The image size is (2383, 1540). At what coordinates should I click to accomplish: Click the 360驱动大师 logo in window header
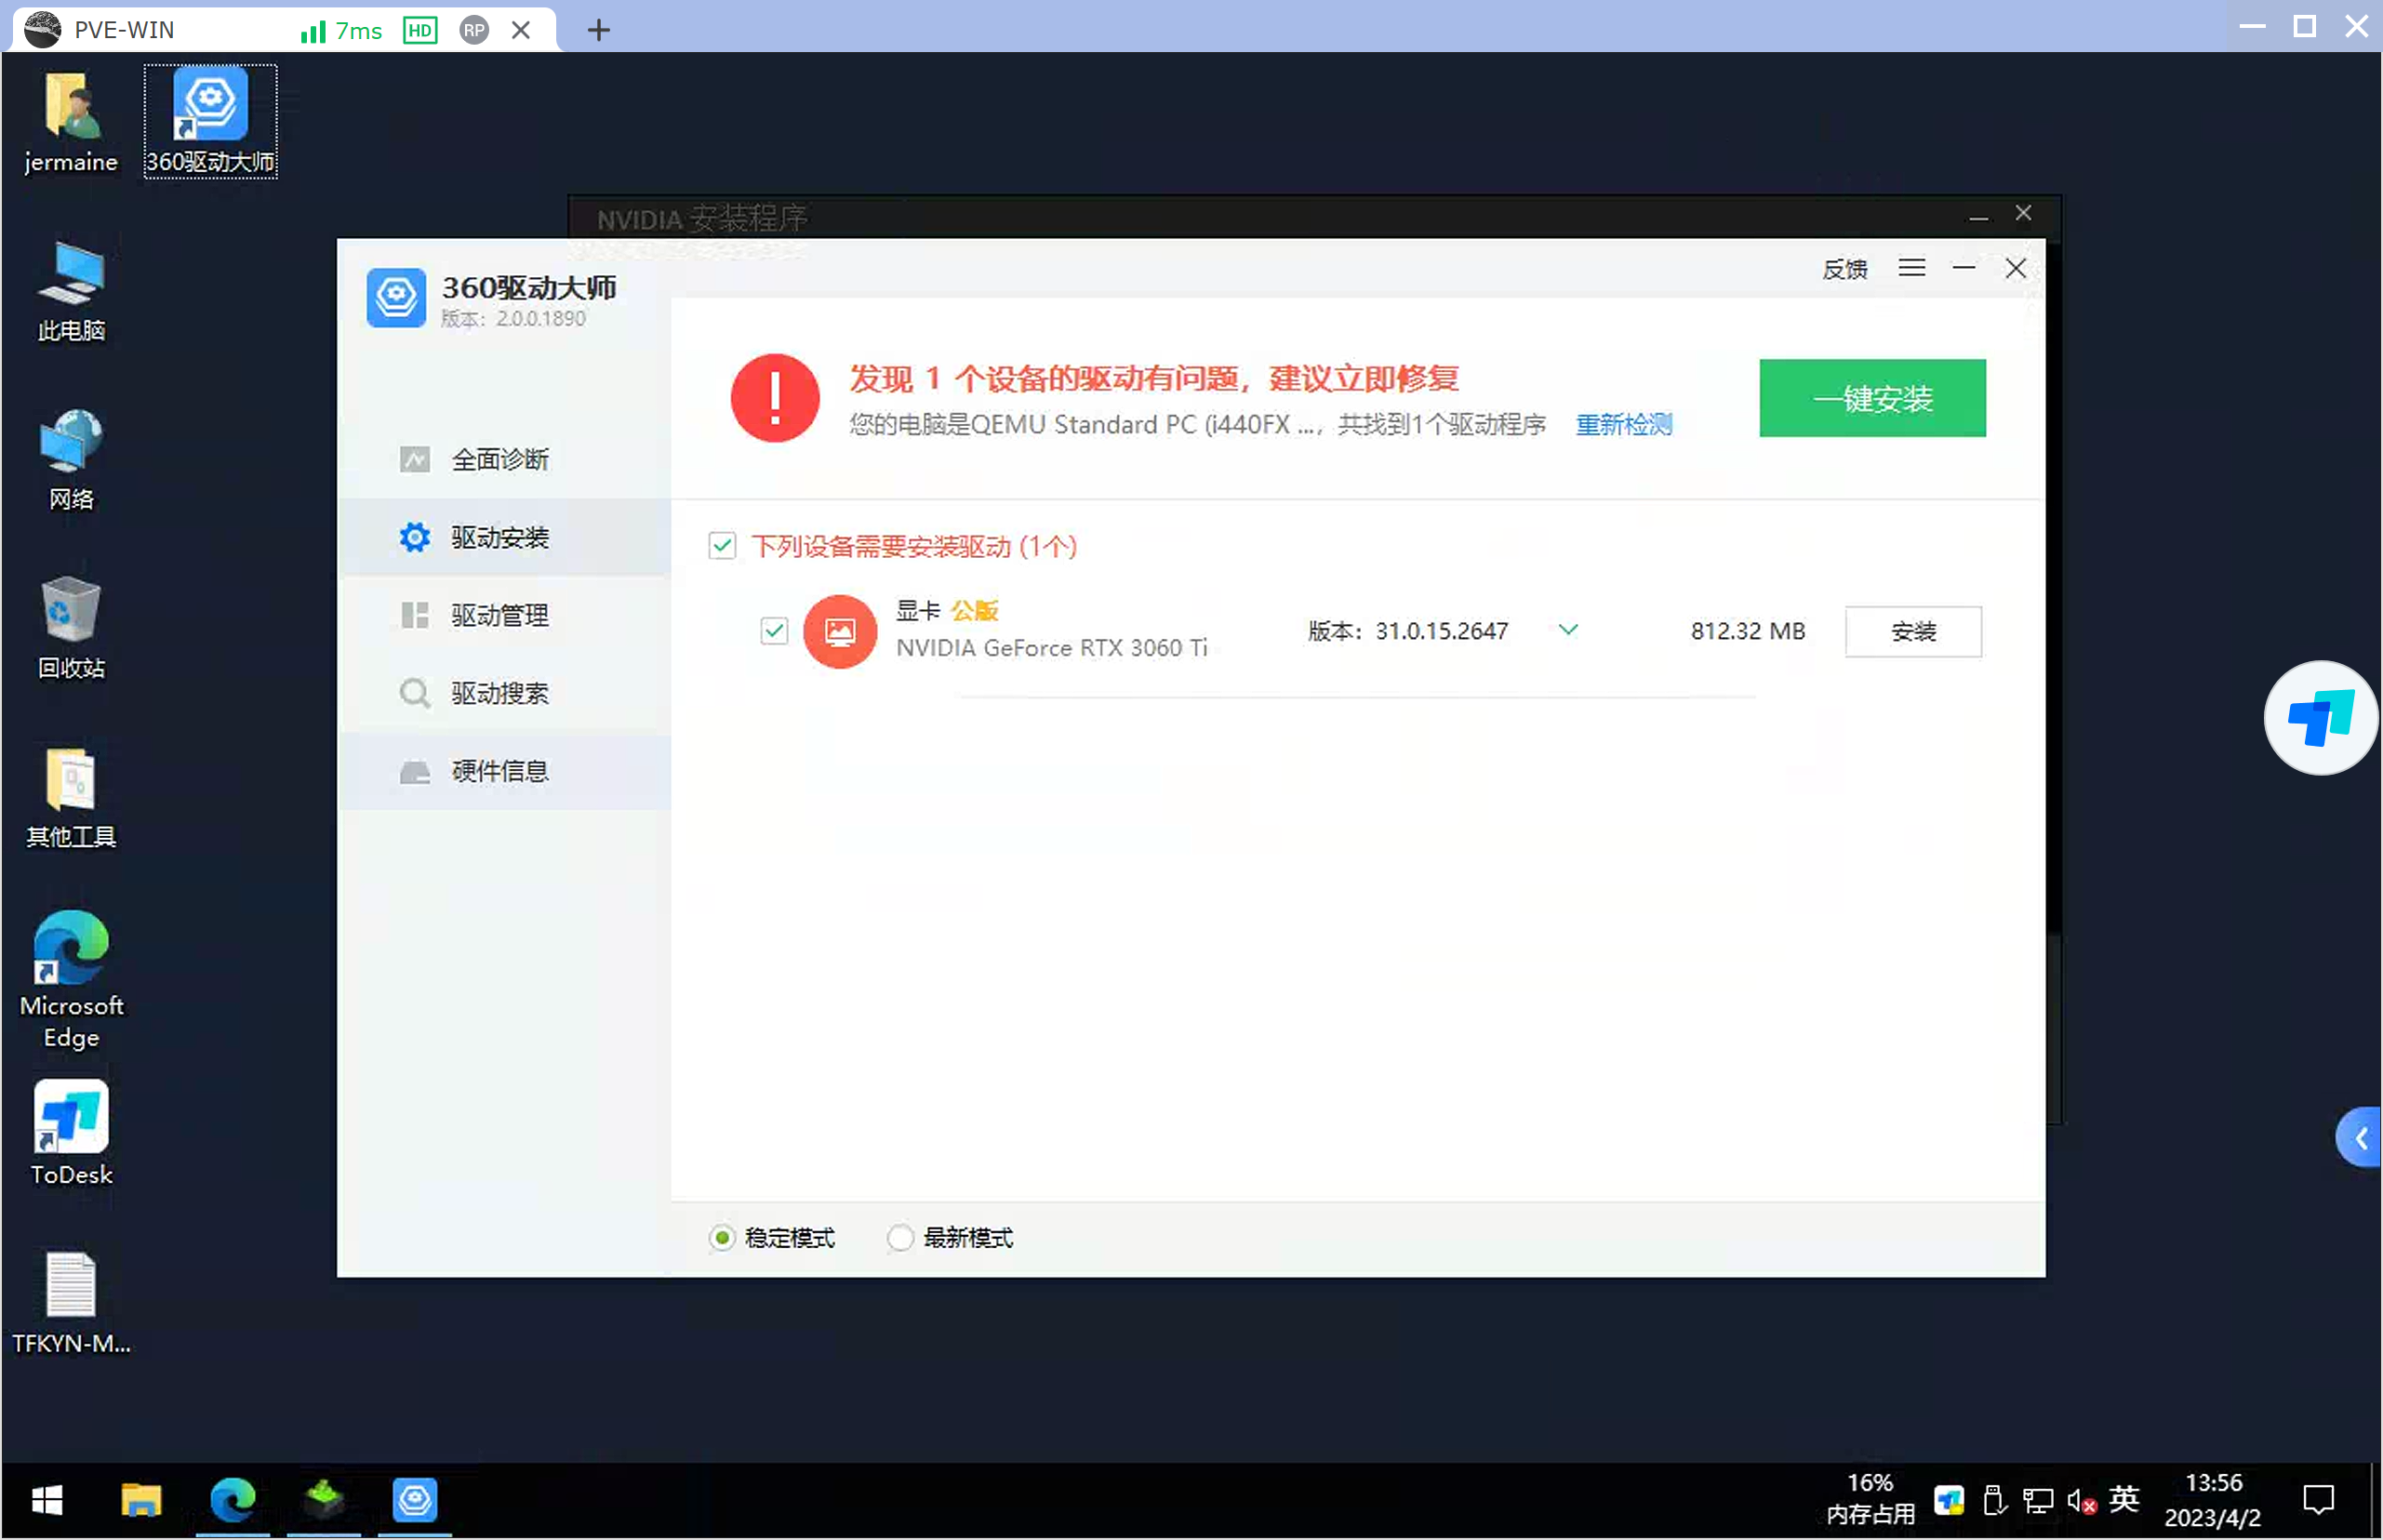pos(396,298)
